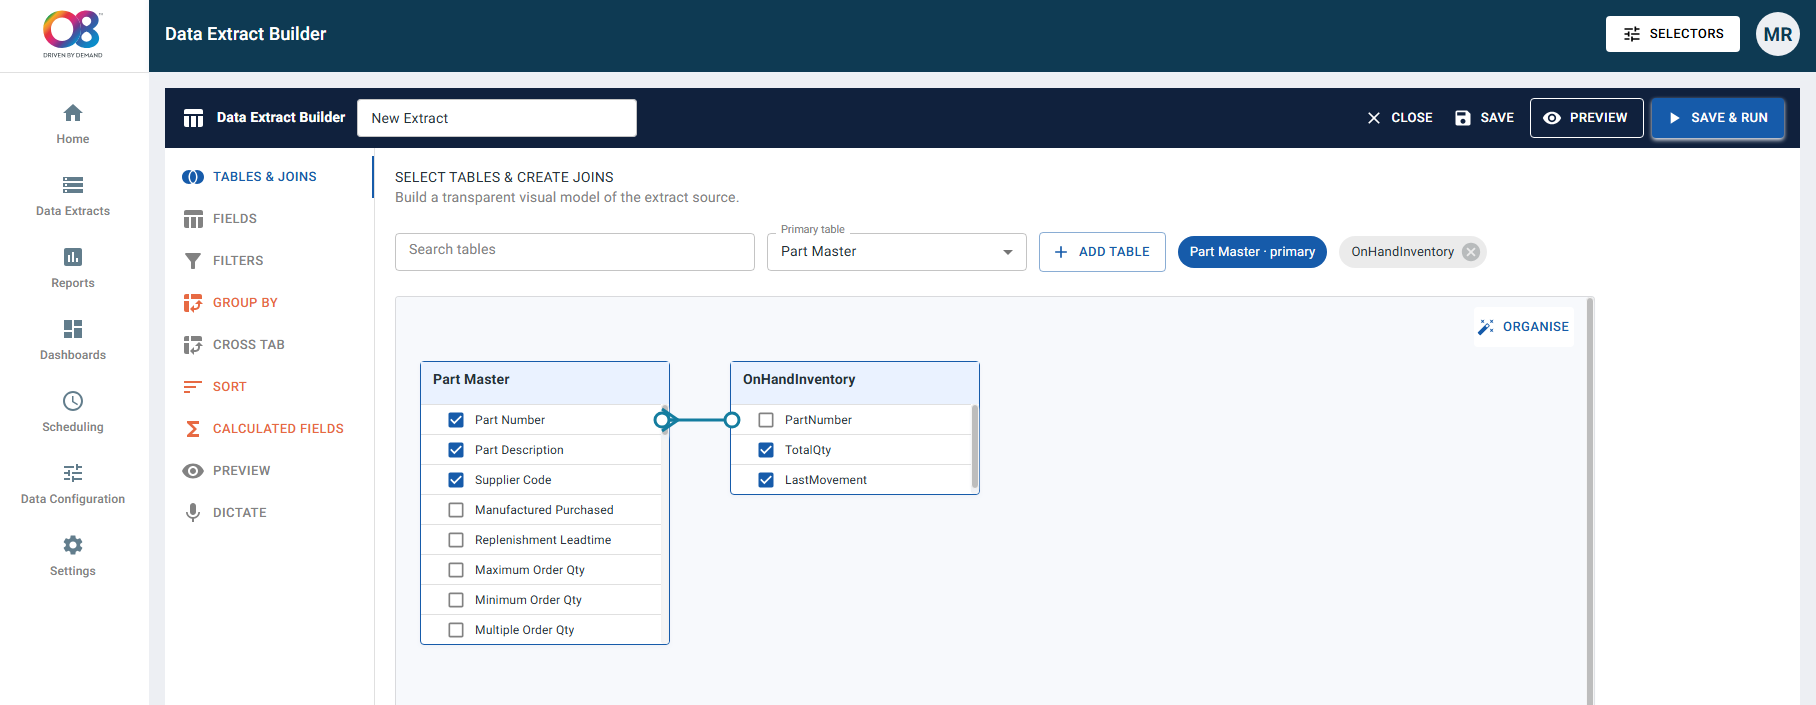
Task: Switch to the Group By tab
Action: click(270, 303)
